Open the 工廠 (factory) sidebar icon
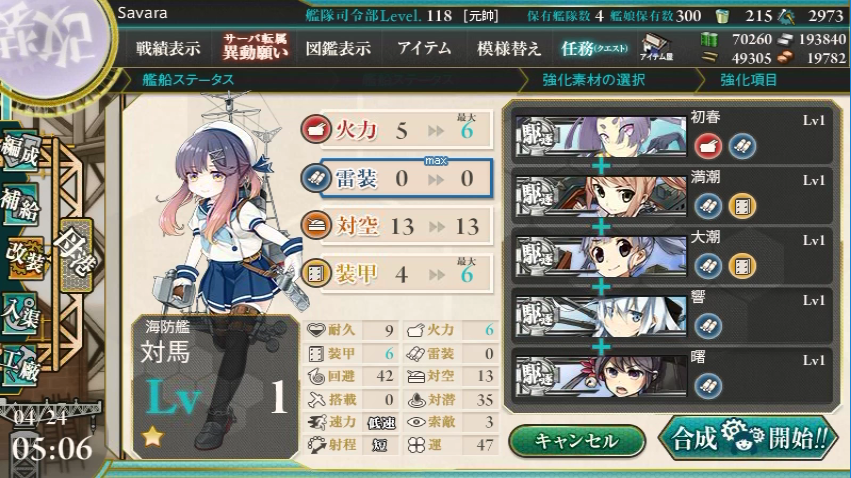The height and width of the screenshot is (478, 851). (x=21, y=365)
